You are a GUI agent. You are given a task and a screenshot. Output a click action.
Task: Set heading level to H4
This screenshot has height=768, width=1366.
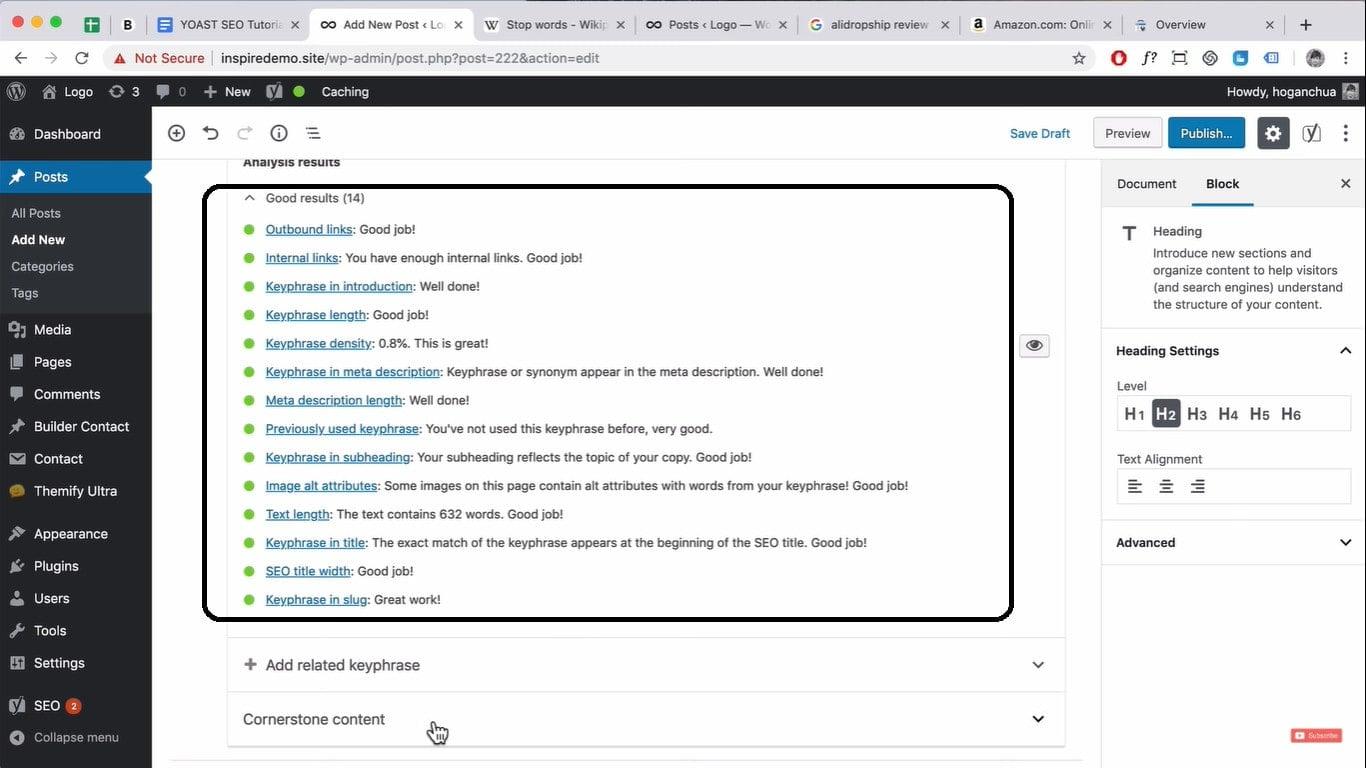[1228, 413]
